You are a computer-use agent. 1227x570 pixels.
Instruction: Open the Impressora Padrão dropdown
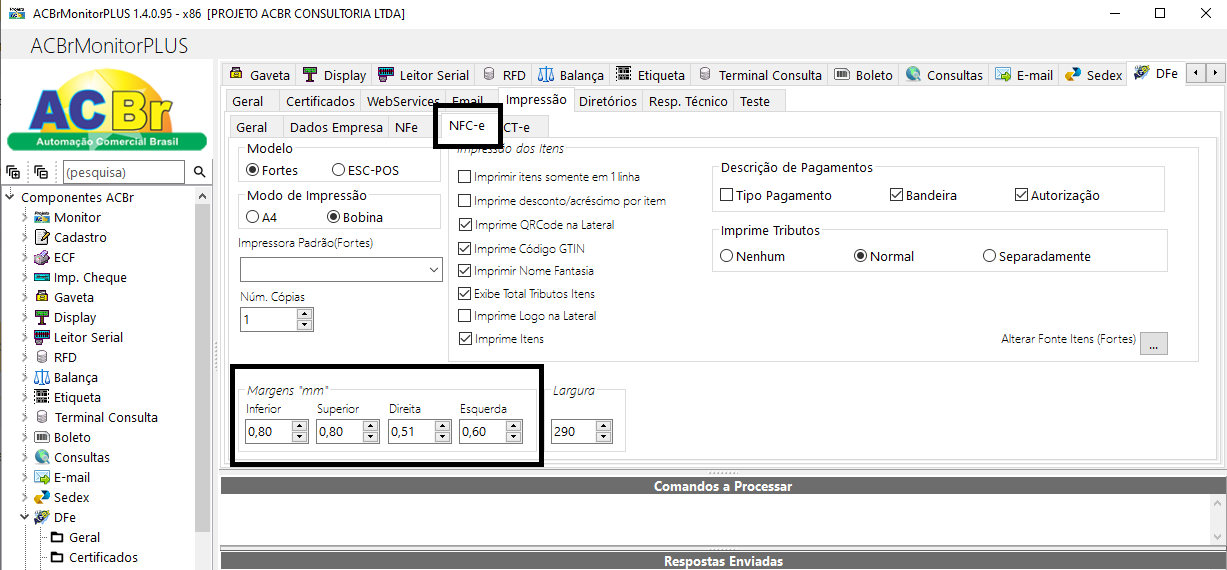pos(434,270)
